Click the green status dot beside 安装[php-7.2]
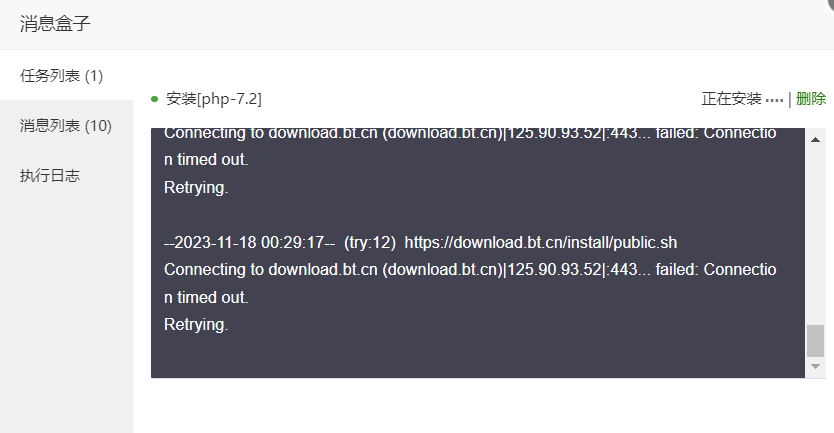The height and width of the screenshot is (433, 834). click(x=154, y=98)
